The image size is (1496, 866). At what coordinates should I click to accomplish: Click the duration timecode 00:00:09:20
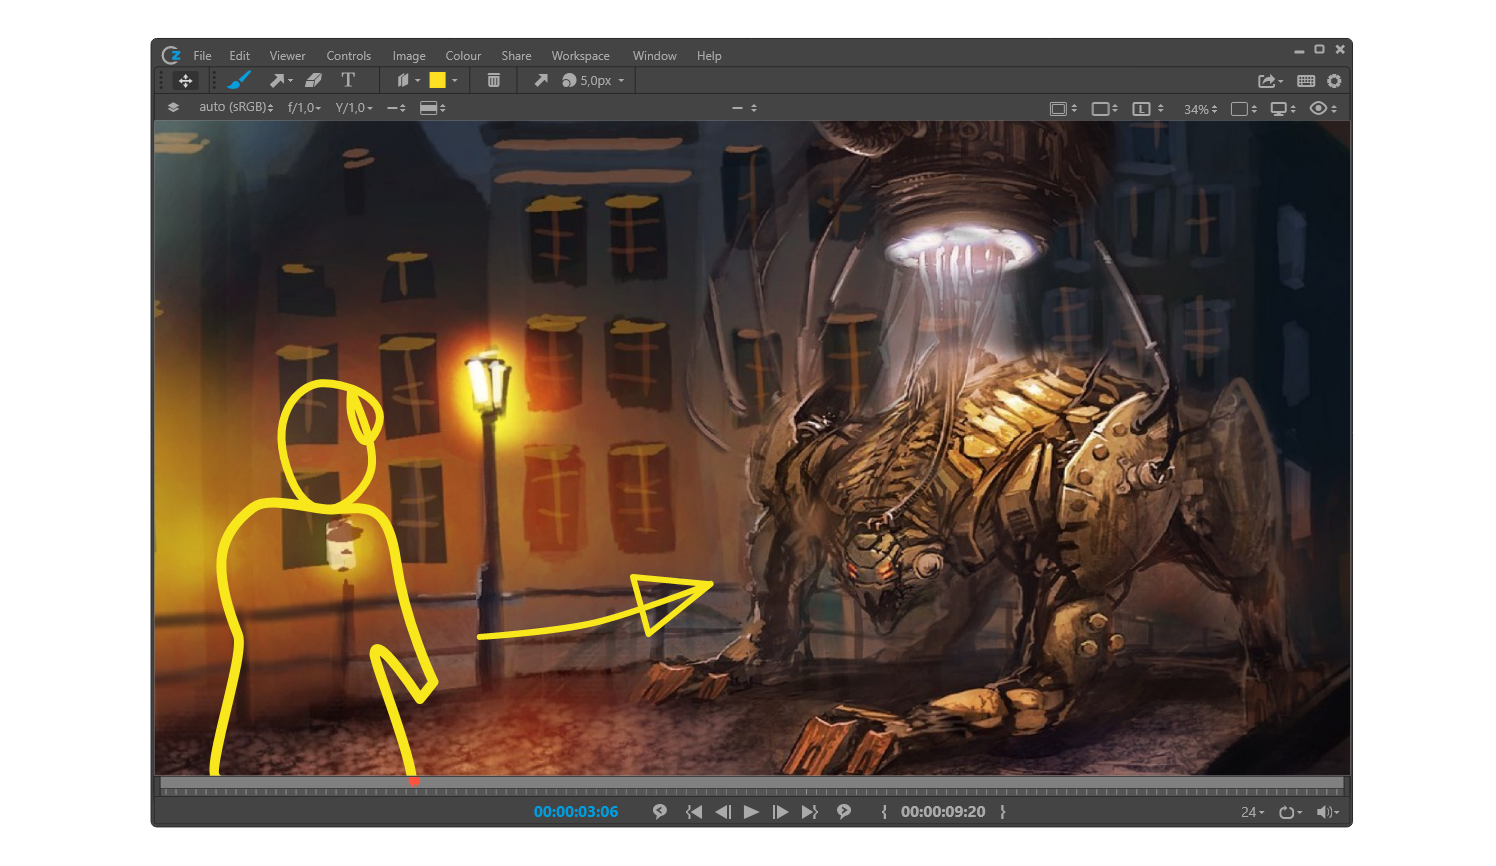pyautogui.click(x=943, y=812)
